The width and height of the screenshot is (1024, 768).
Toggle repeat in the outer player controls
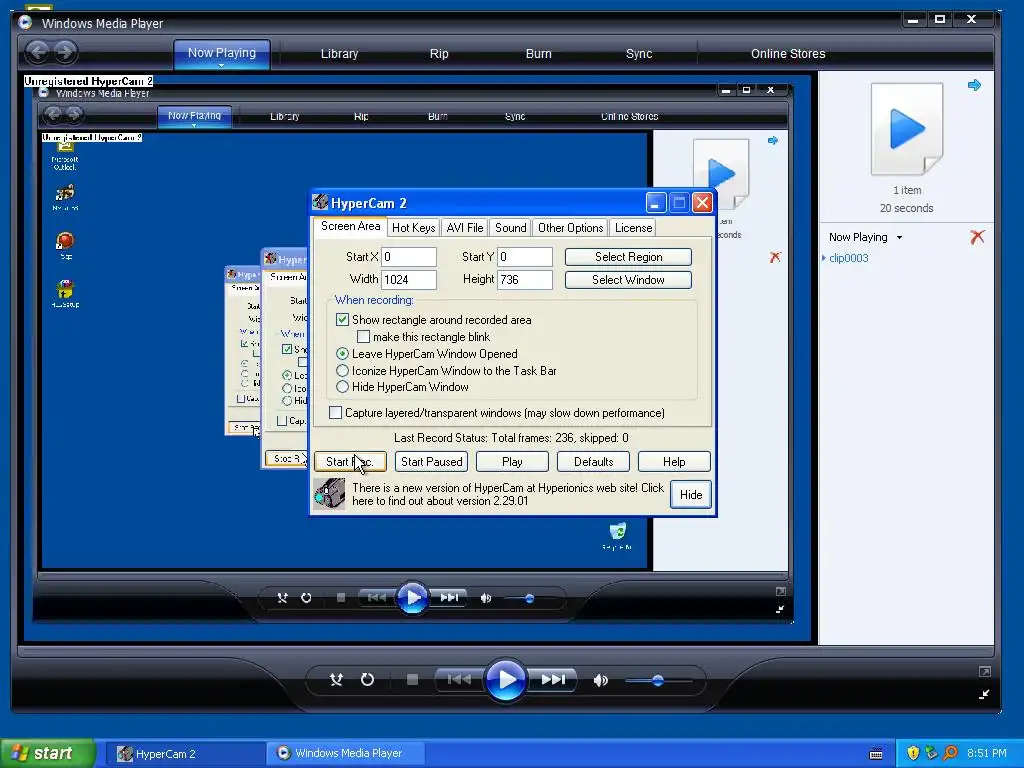coord(368,680)
